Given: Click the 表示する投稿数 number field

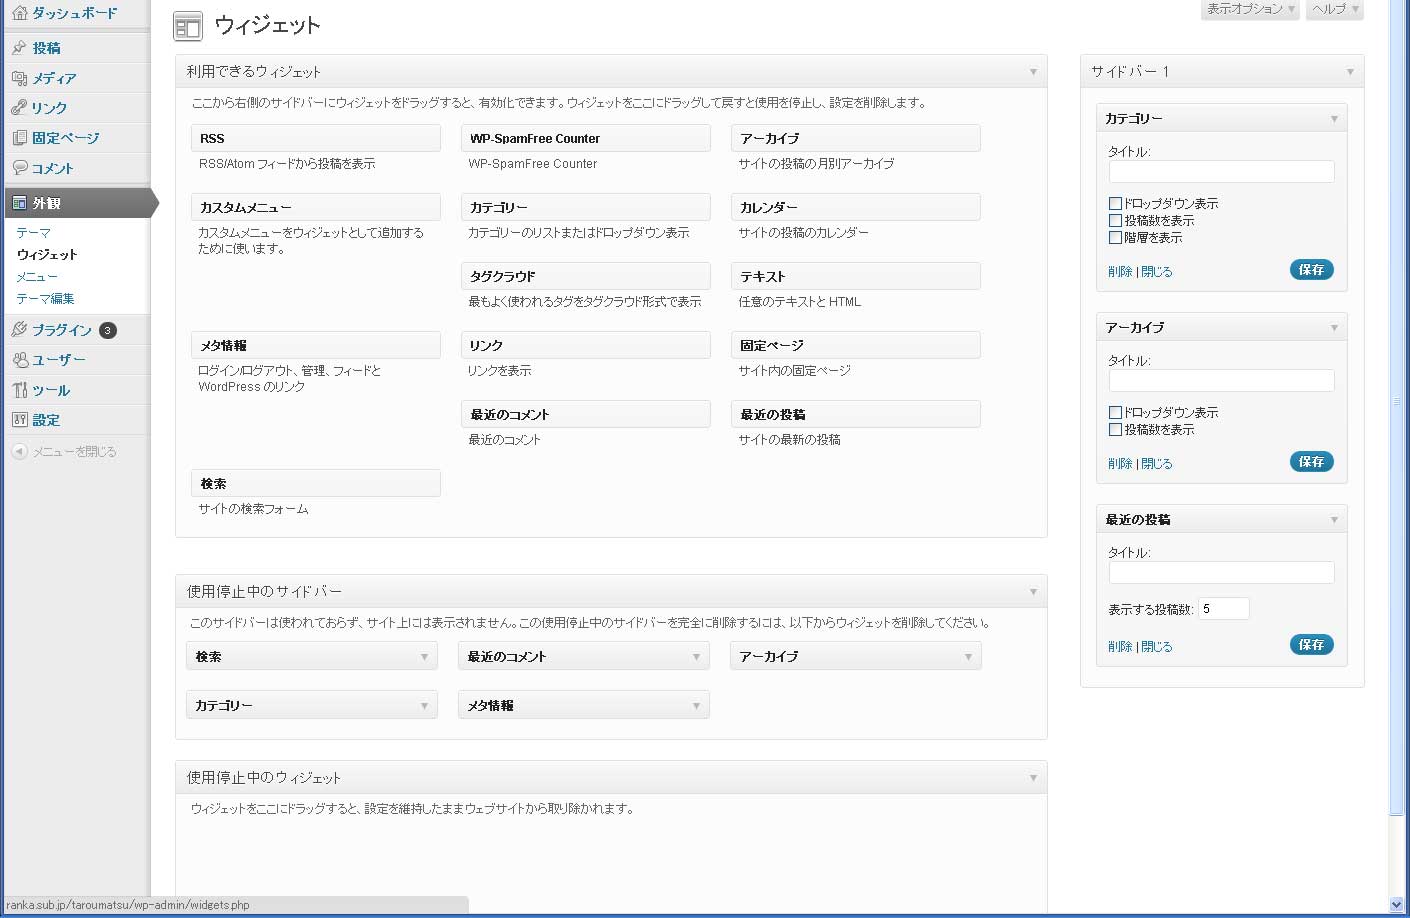Looking at the screenshot, I should pos(1224,608).
